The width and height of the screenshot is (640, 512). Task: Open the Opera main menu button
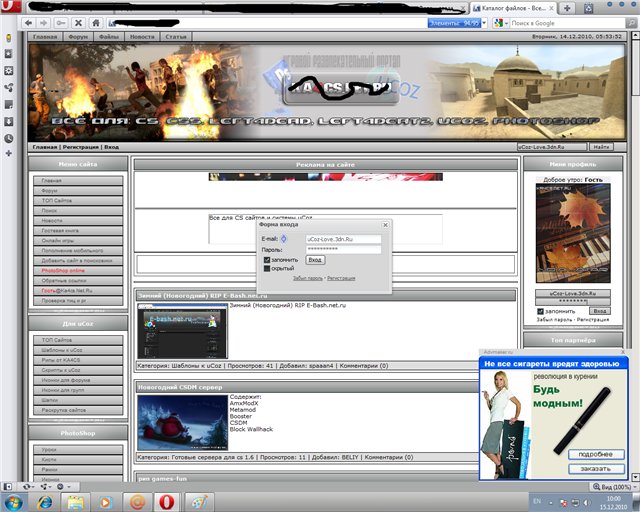coord(10,6)
